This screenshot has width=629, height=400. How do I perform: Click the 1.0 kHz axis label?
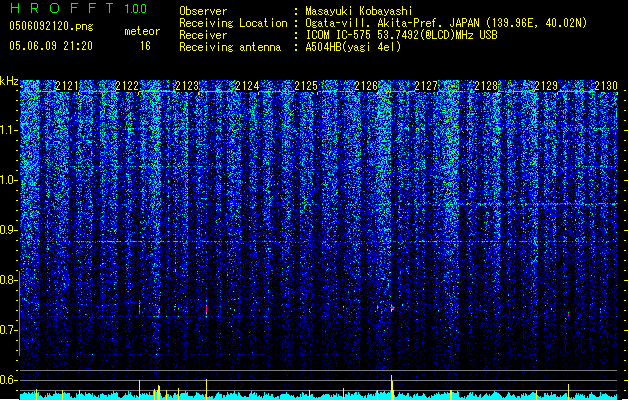tap(8, 180)
